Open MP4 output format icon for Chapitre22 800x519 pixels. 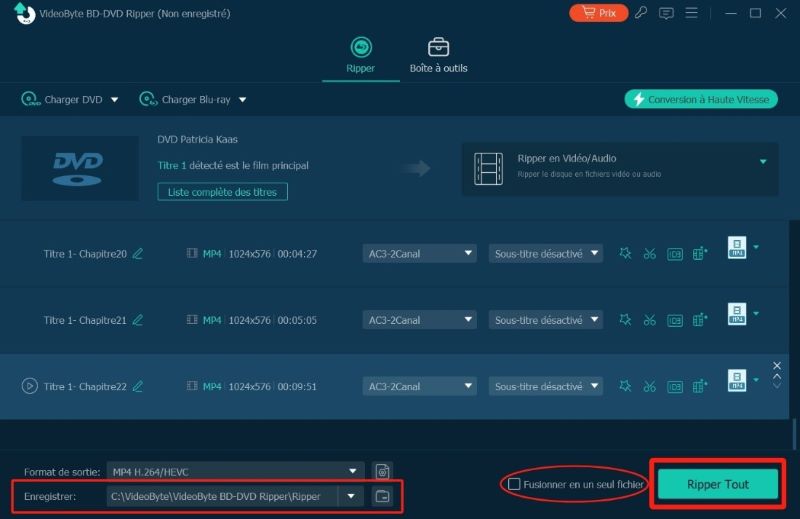[737, 380]
